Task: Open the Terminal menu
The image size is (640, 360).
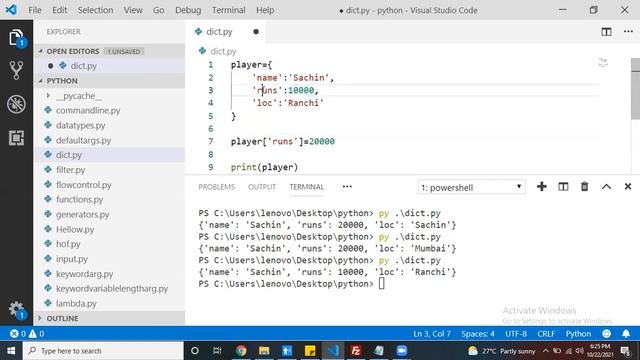Action: 228,10
